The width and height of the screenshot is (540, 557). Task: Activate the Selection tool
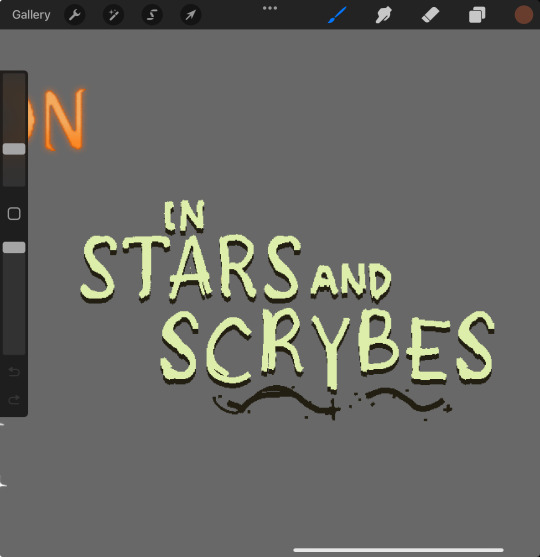click(x=152, y=15)
